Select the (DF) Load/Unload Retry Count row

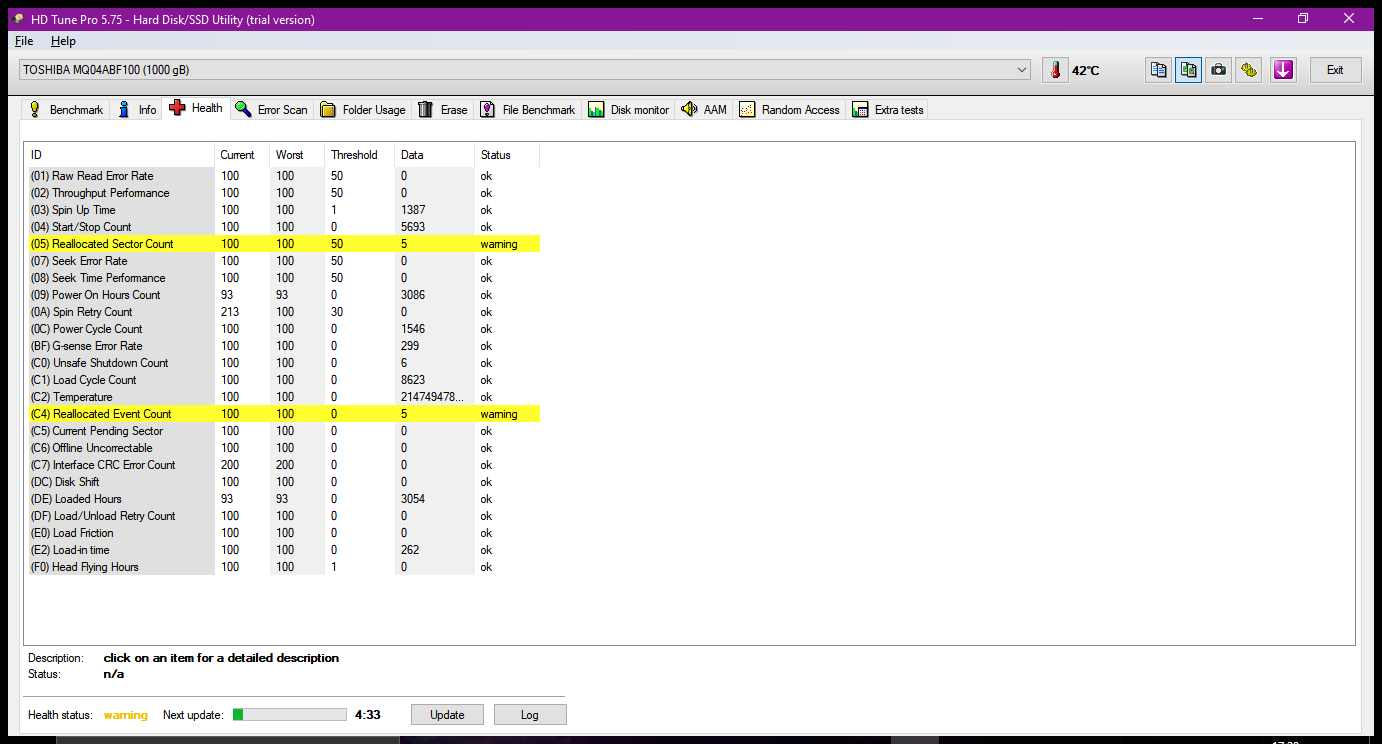282,516
